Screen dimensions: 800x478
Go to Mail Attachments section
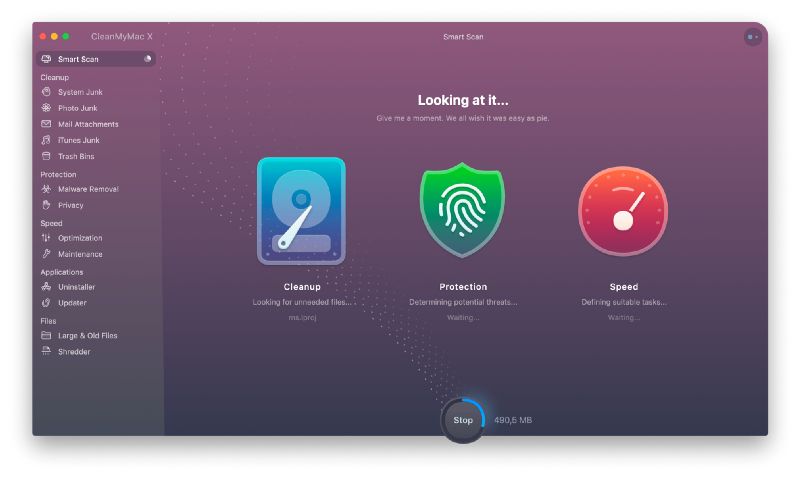click(x=88, y=124)
